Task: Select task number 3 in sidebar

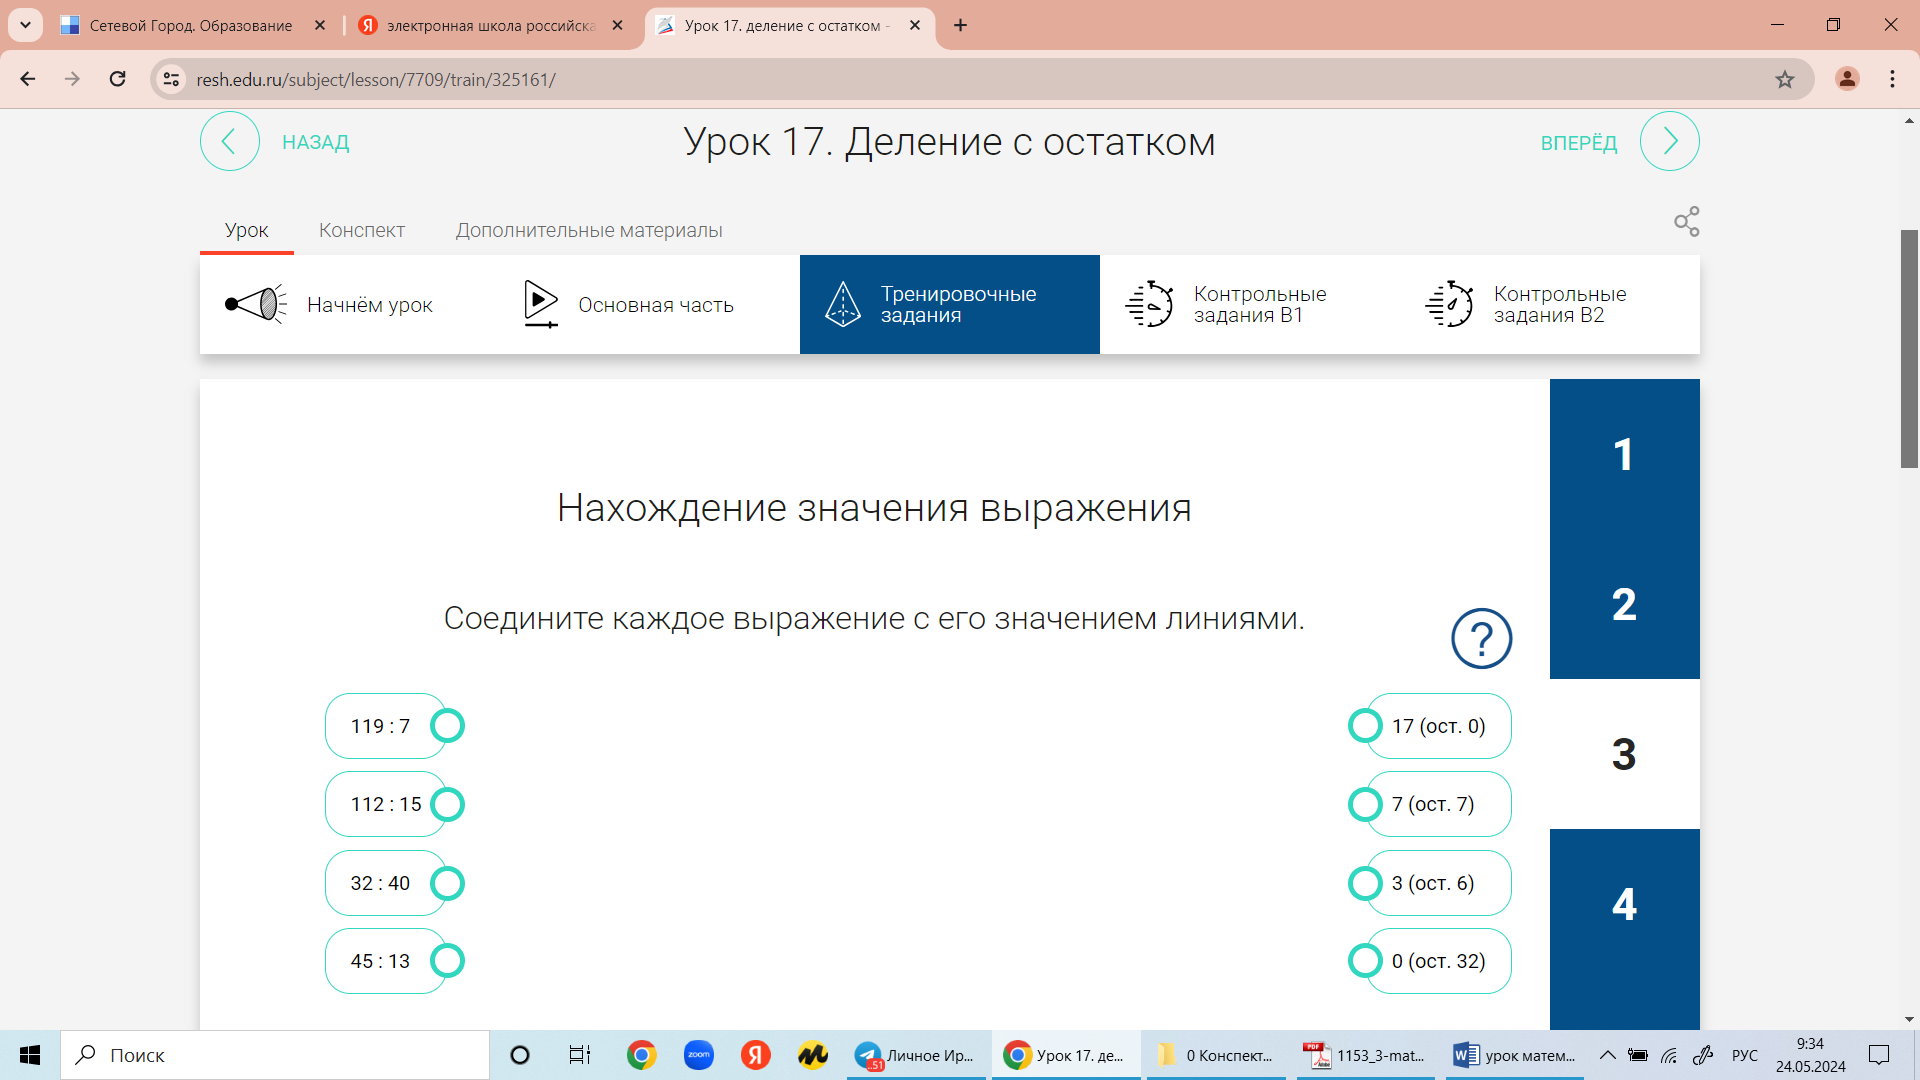Action: [1624, 755]
